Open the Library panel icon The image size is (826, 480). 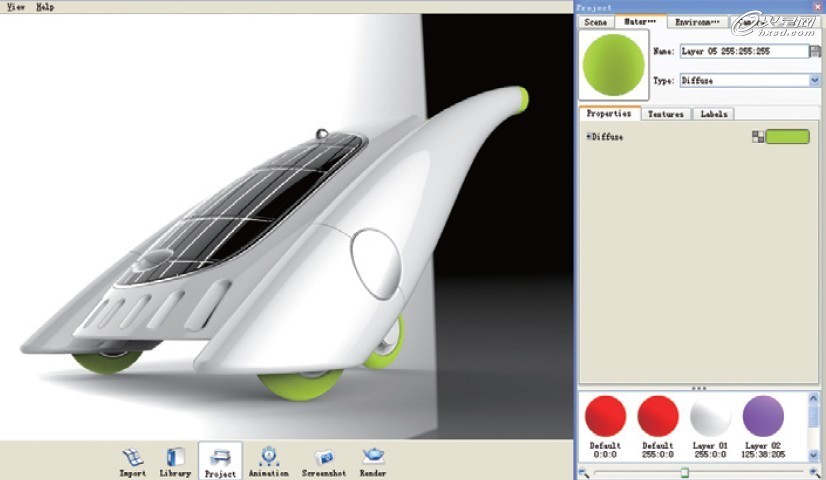point(175,456)
